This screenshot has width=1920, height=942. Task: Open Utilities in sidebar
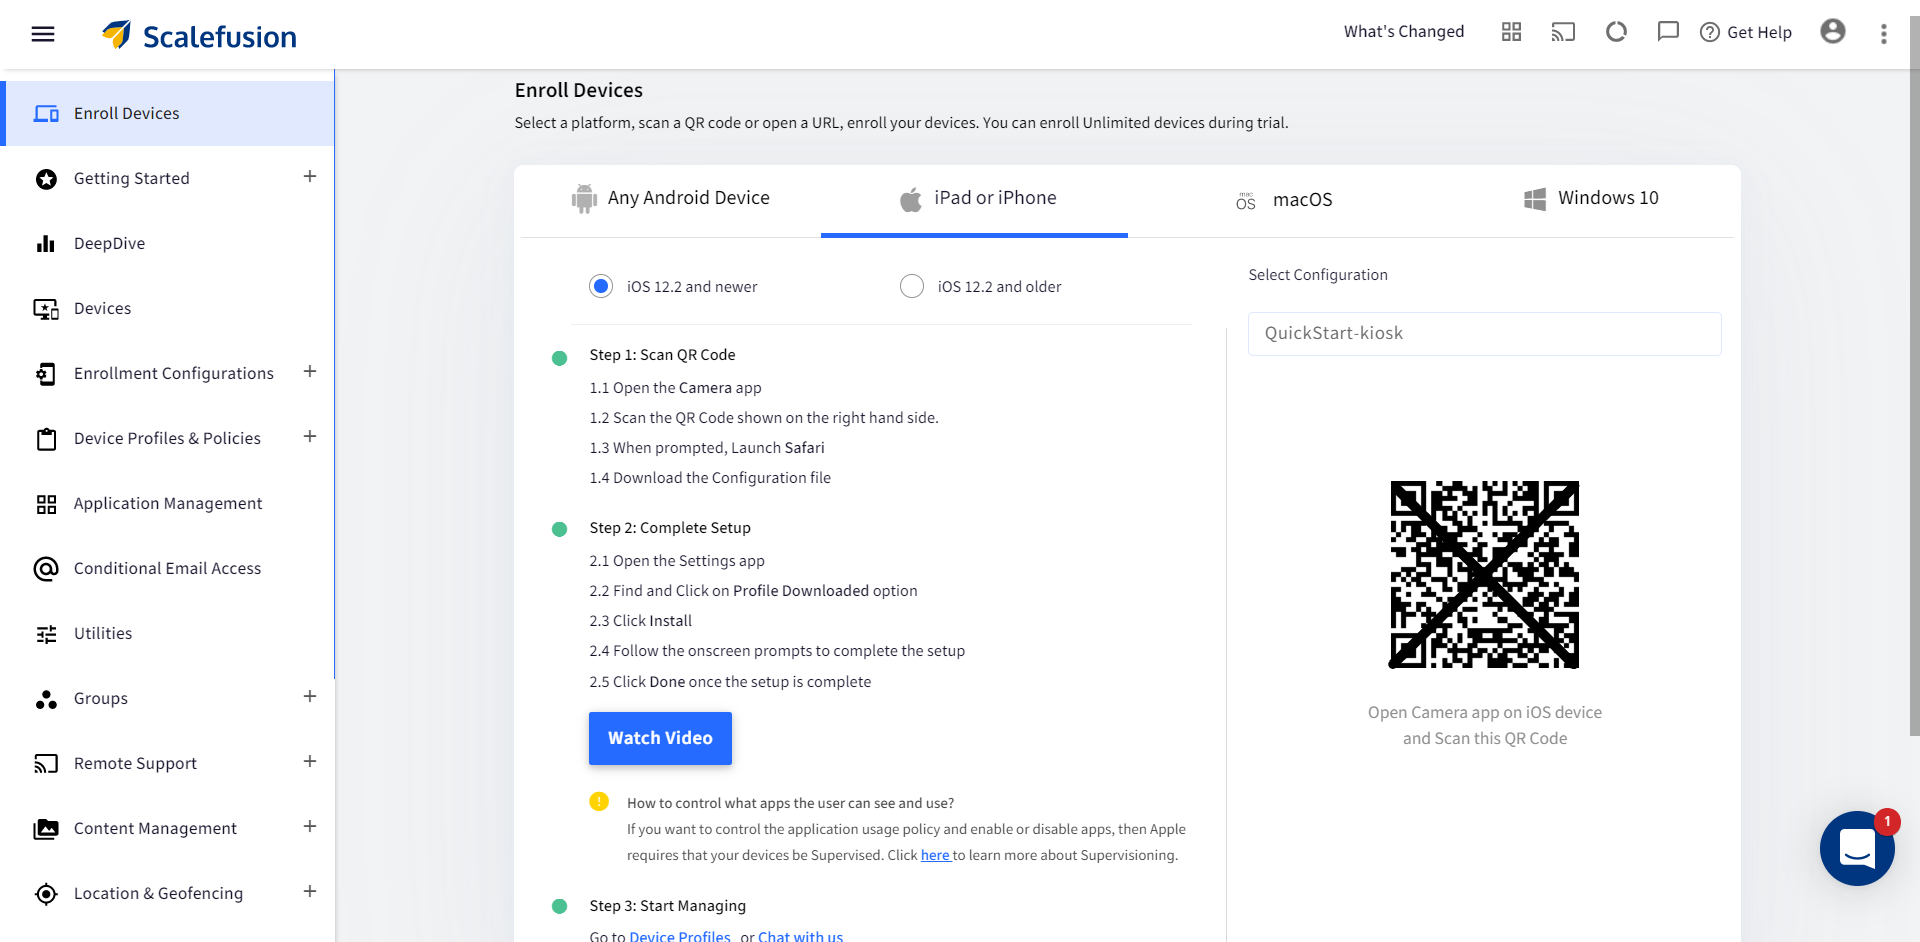pyautogui.click(x=168, y=634)
